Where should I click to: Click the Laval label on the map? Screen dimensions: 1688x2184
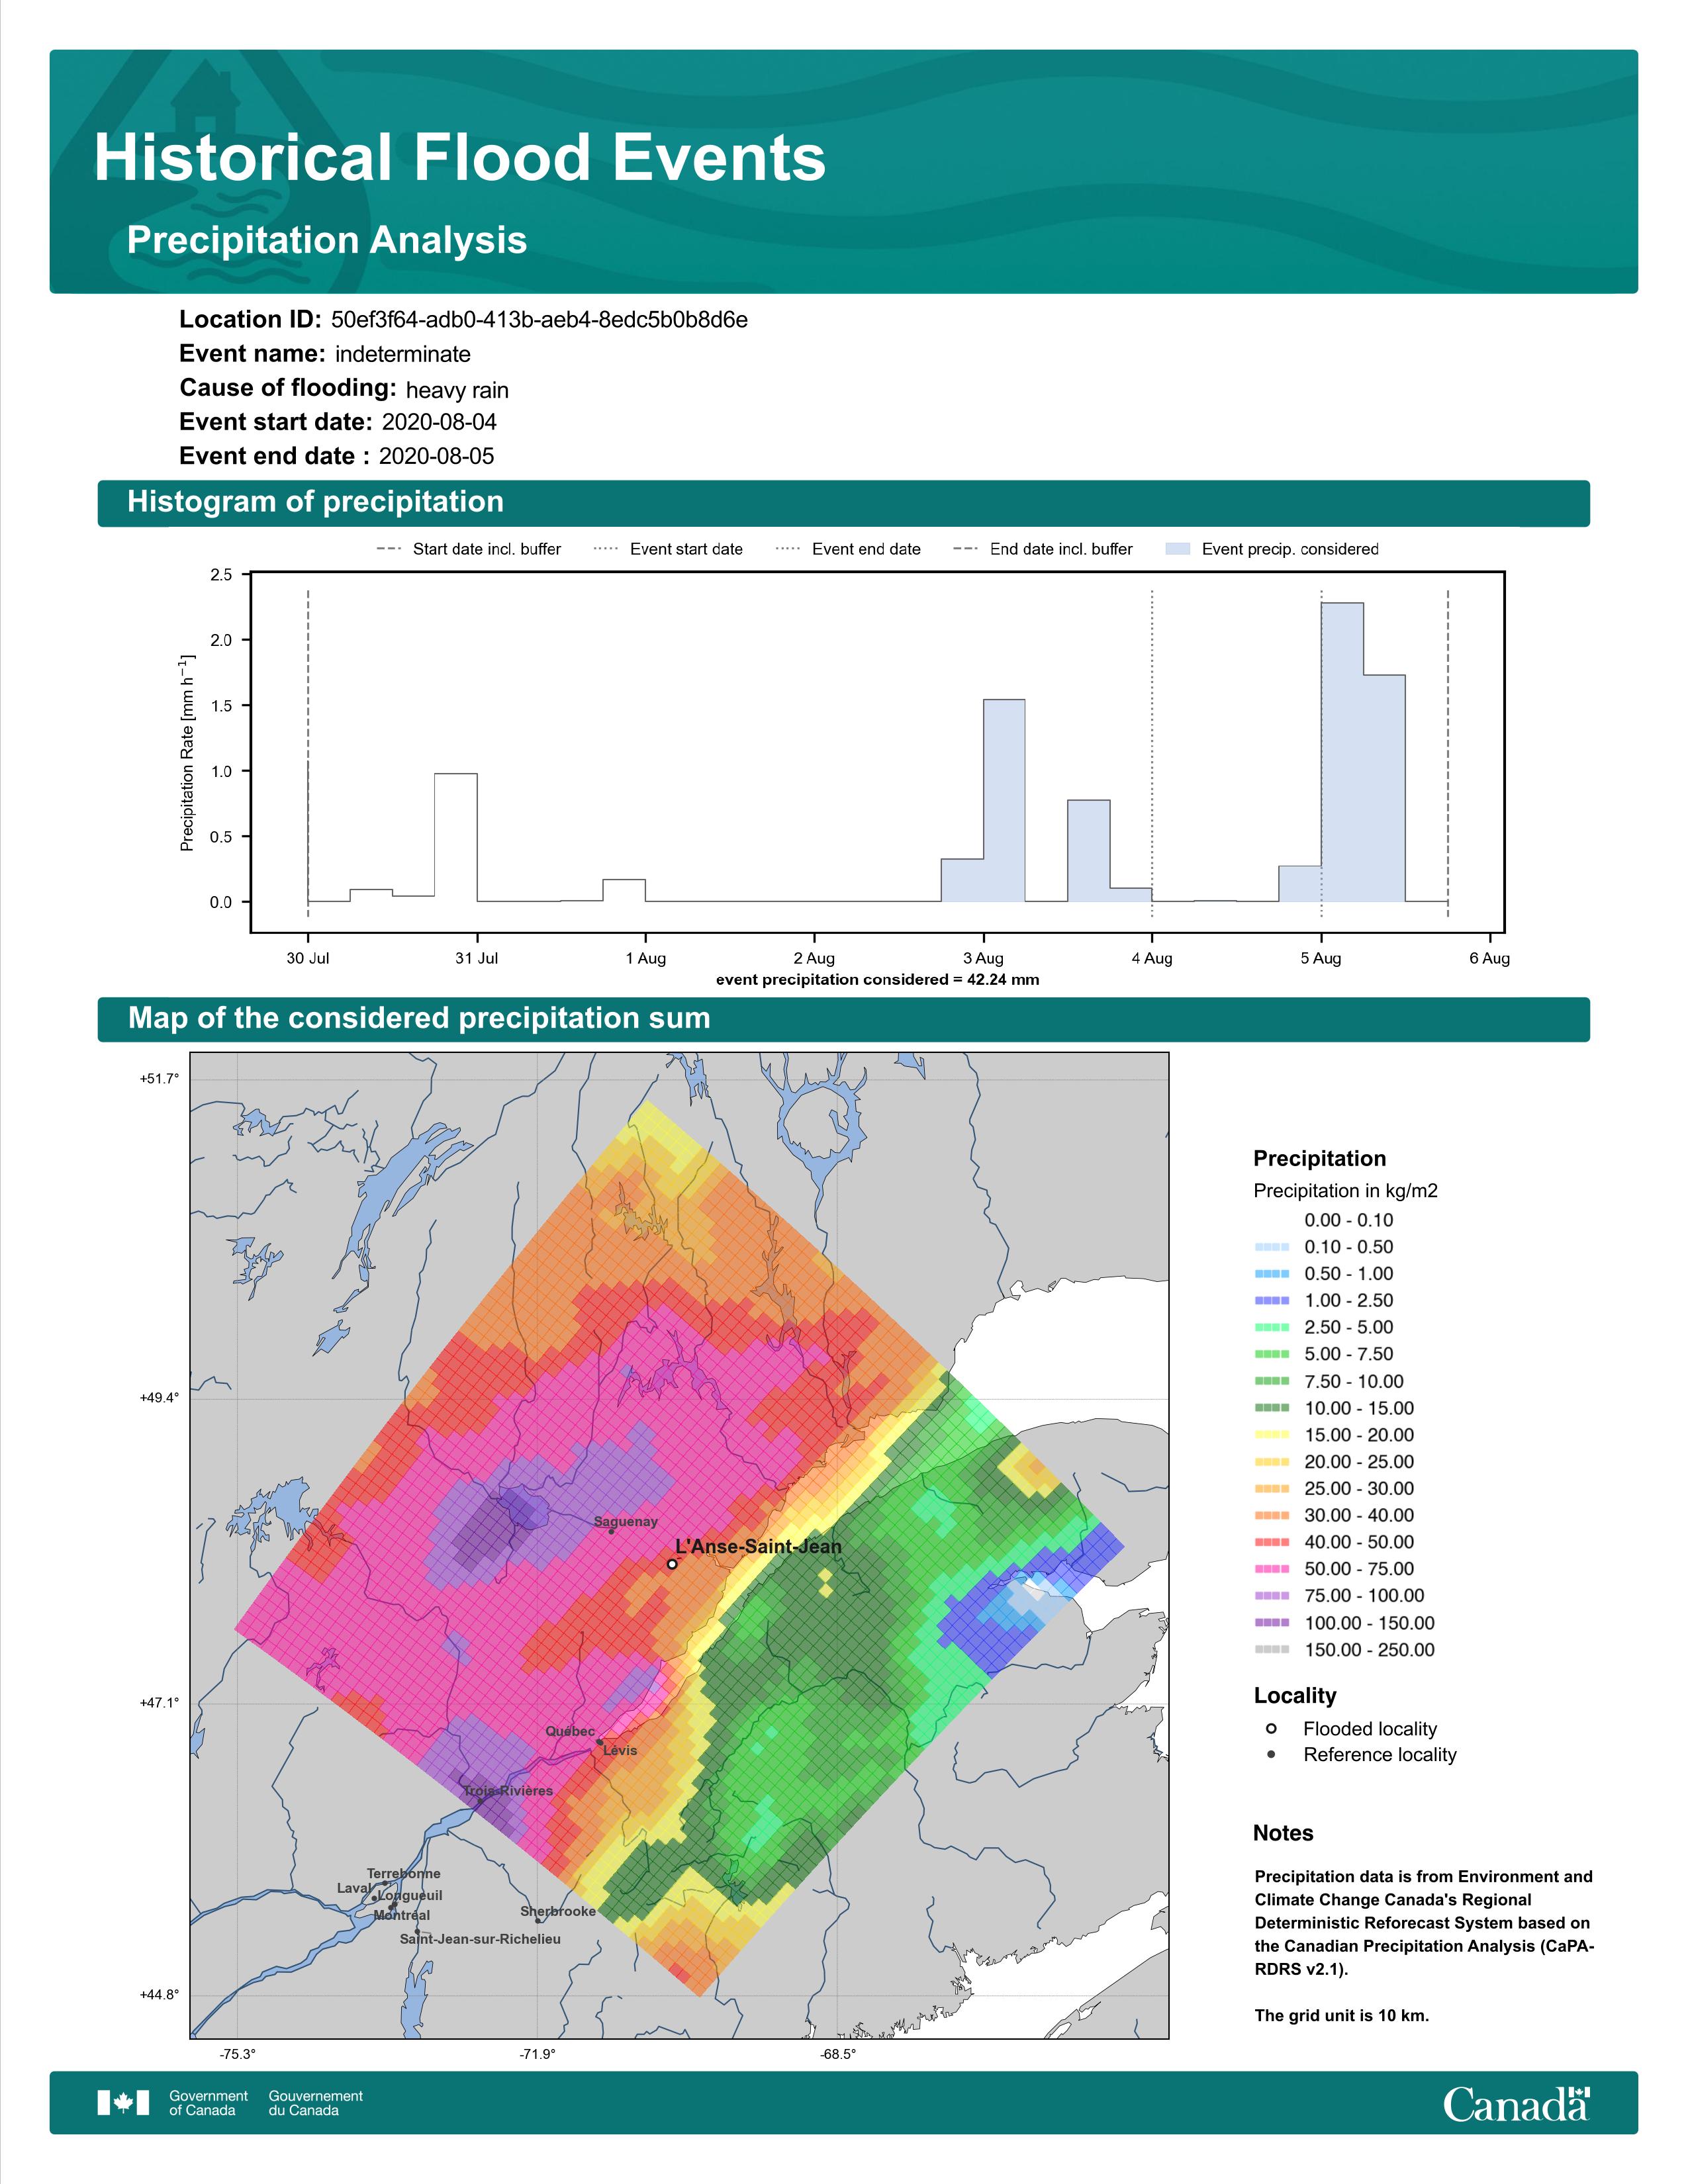[x=354, y=1888]
